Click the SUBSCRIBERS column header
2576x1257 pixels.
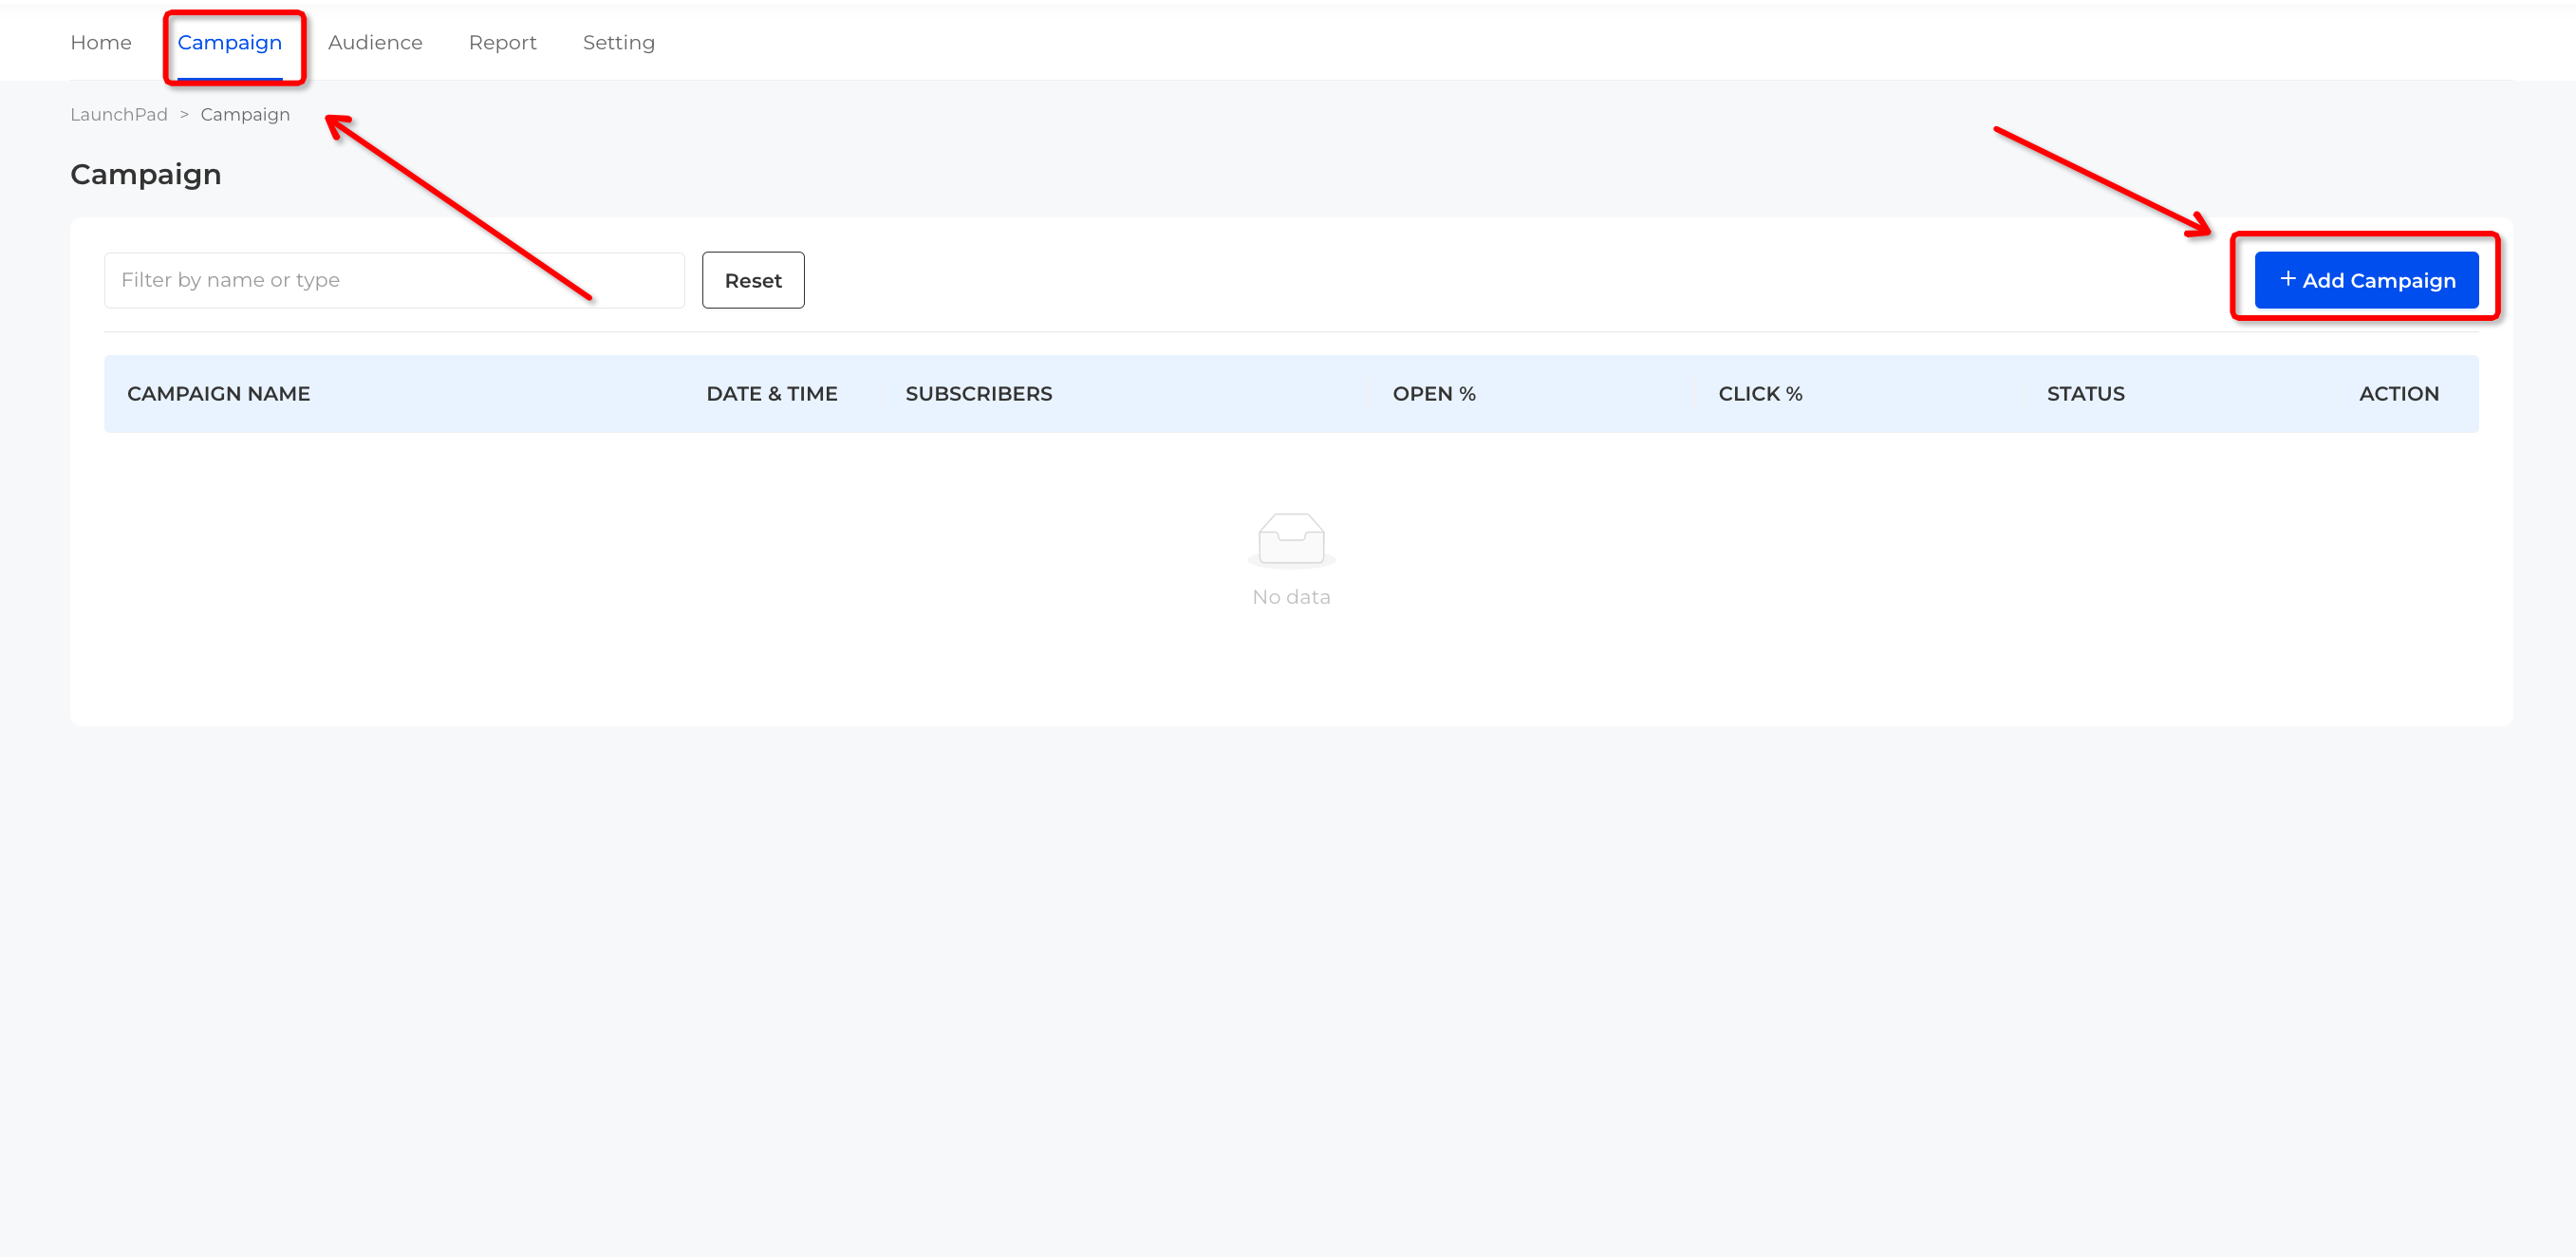click(979, 394)
